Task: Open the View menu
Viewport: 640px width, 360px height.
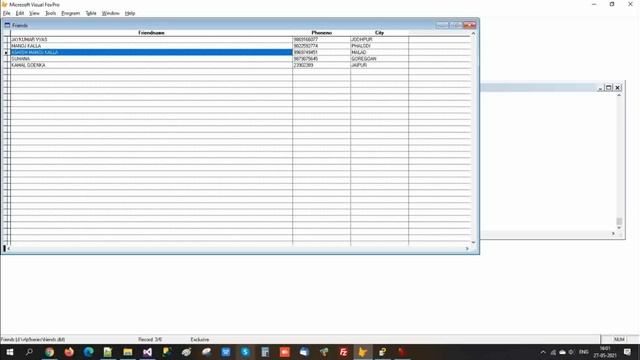Action: pos(34,13)
